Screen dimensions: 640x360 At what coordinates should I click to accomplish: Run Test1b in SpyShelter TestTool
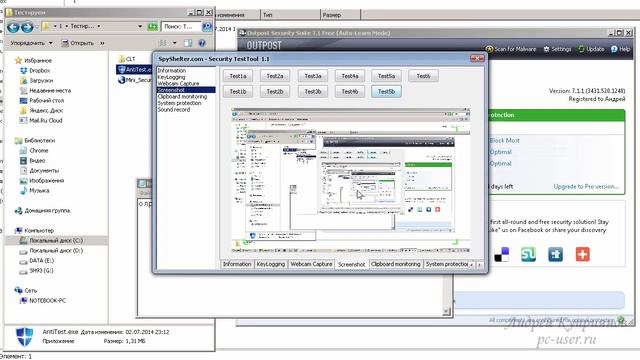[x=238, y=91]
